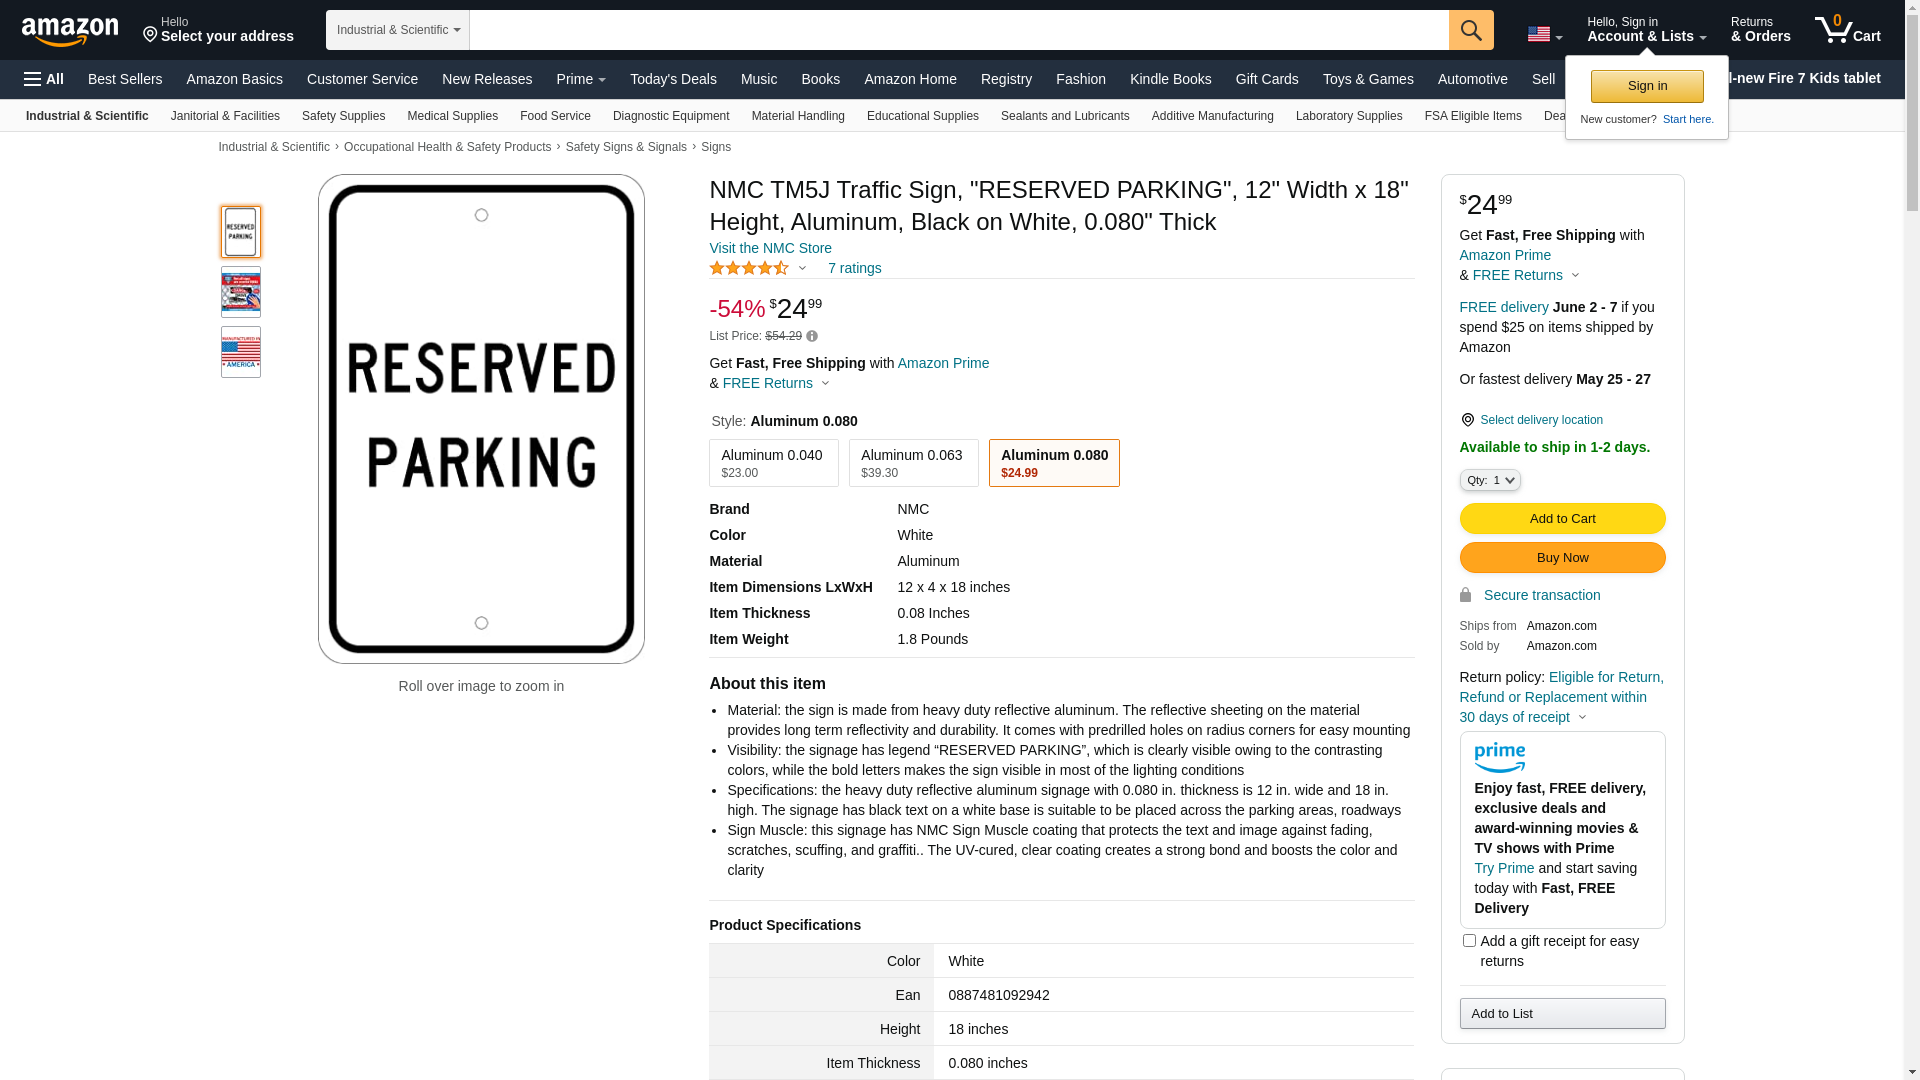Click the Amazon logo
Viewport: 1920px width, 1080px height.
pos(70,32)
